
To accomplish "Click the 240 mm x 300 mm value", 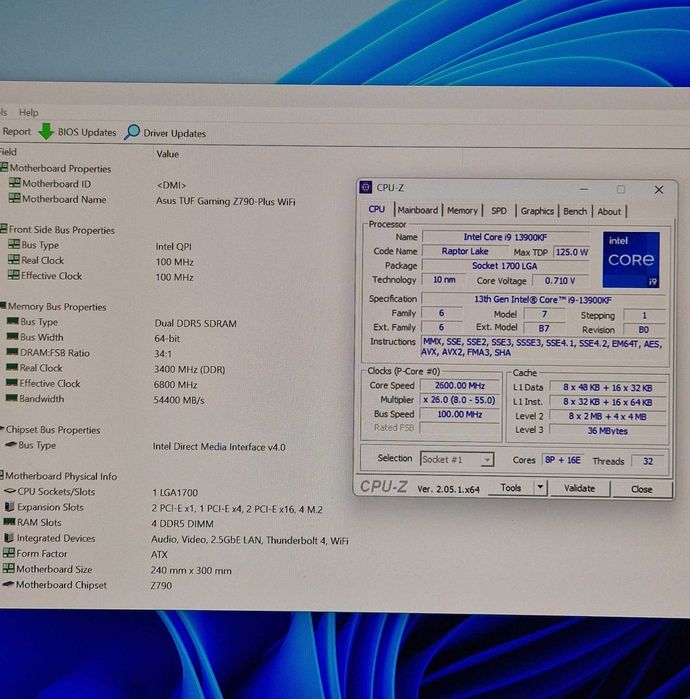I will [191, 570].
